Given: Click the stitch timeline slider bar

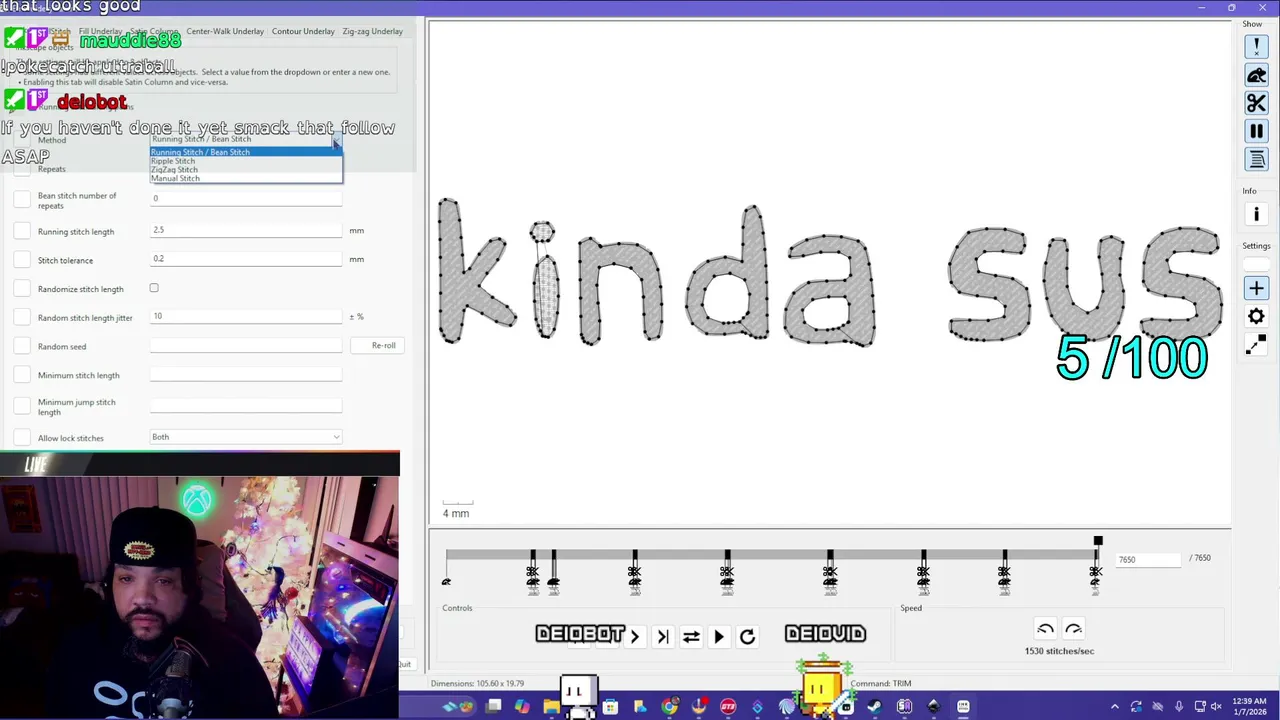Looking at the screenshot, I should tap(771, 554).
